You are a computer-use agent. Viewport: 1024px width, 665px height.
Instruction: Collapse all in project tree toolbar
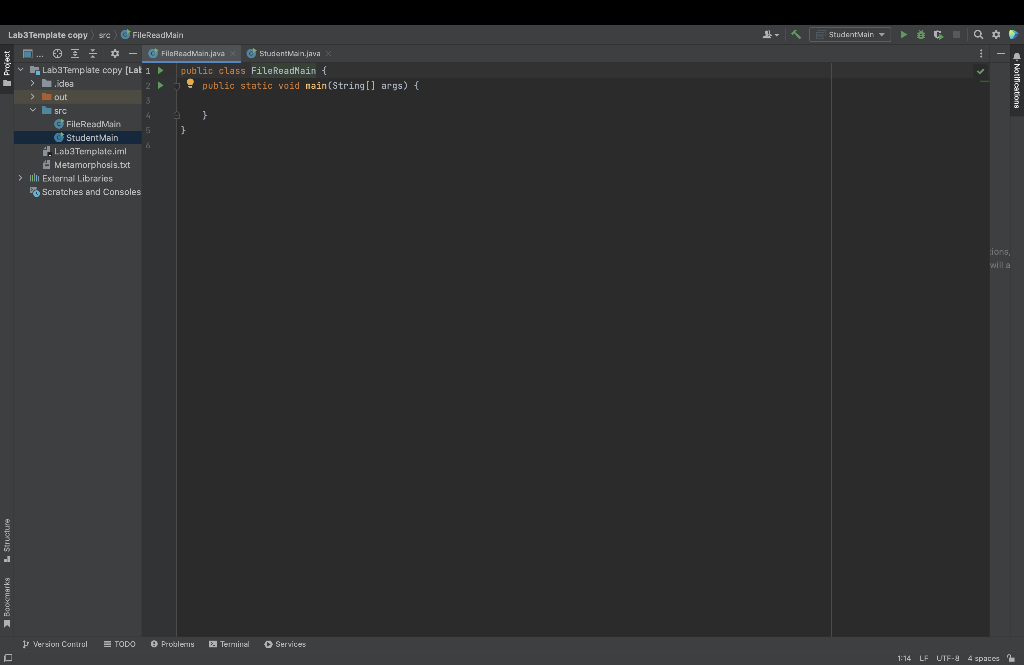click(93, 54)
